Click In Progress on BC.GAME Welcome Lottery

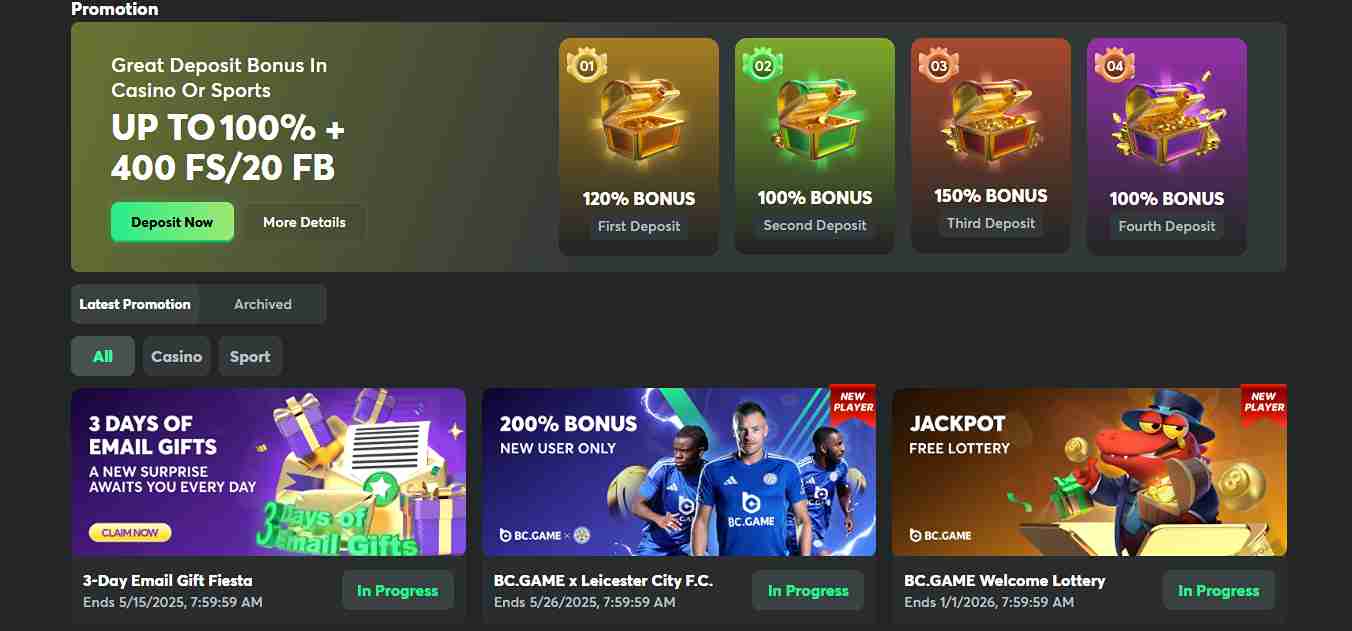(1218, 590)
